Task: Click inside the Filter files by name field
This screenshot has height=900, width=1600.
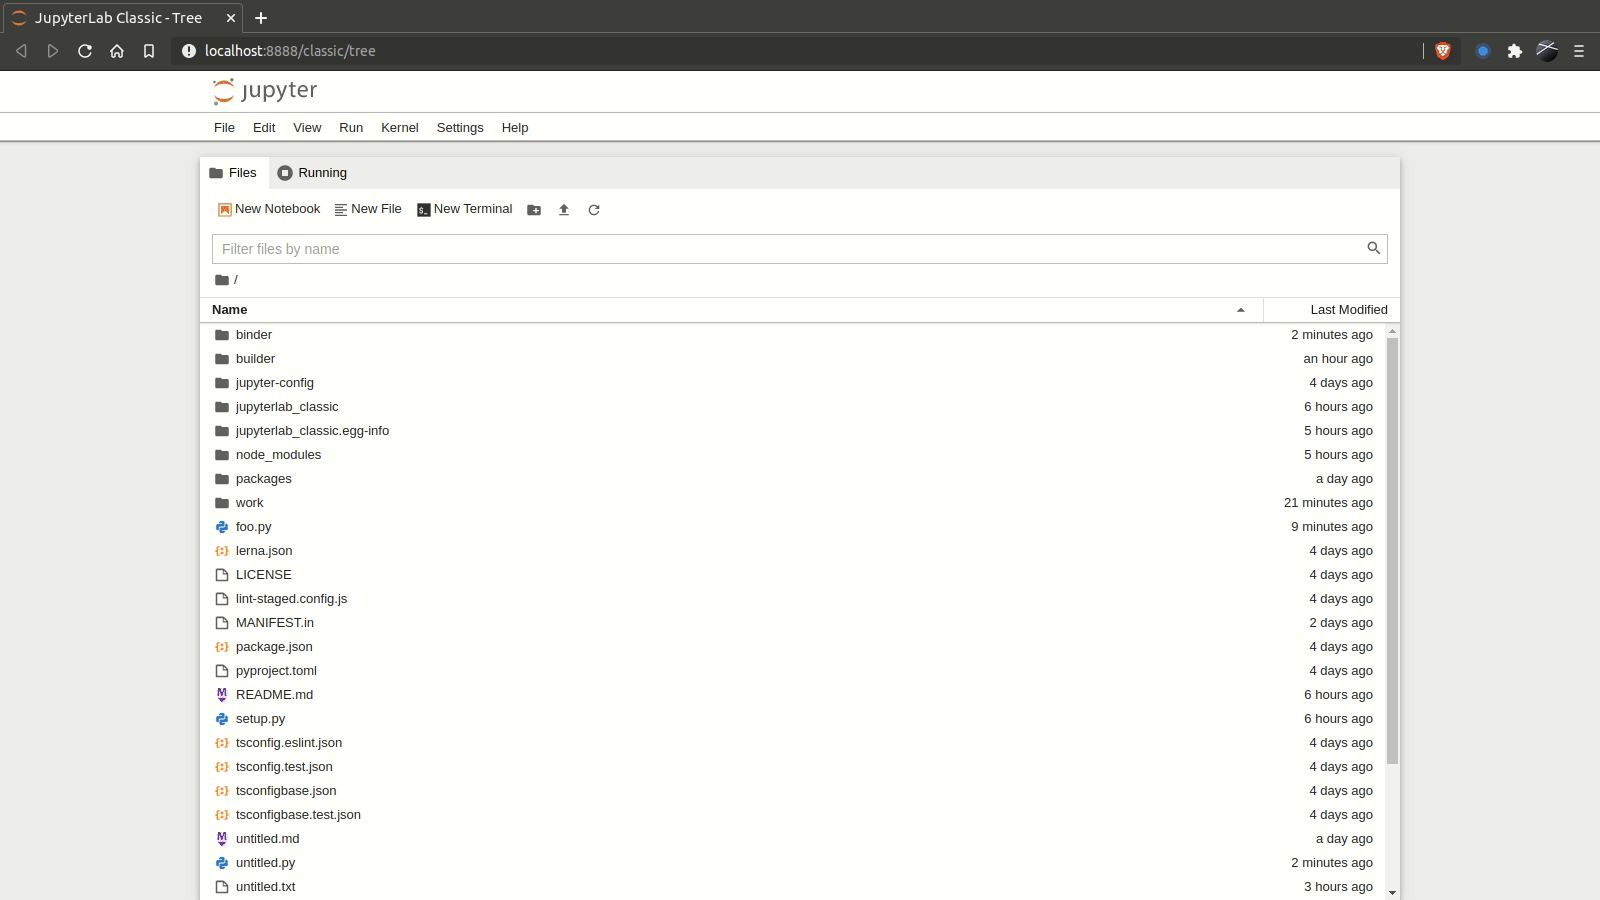Action: (700, 248)
